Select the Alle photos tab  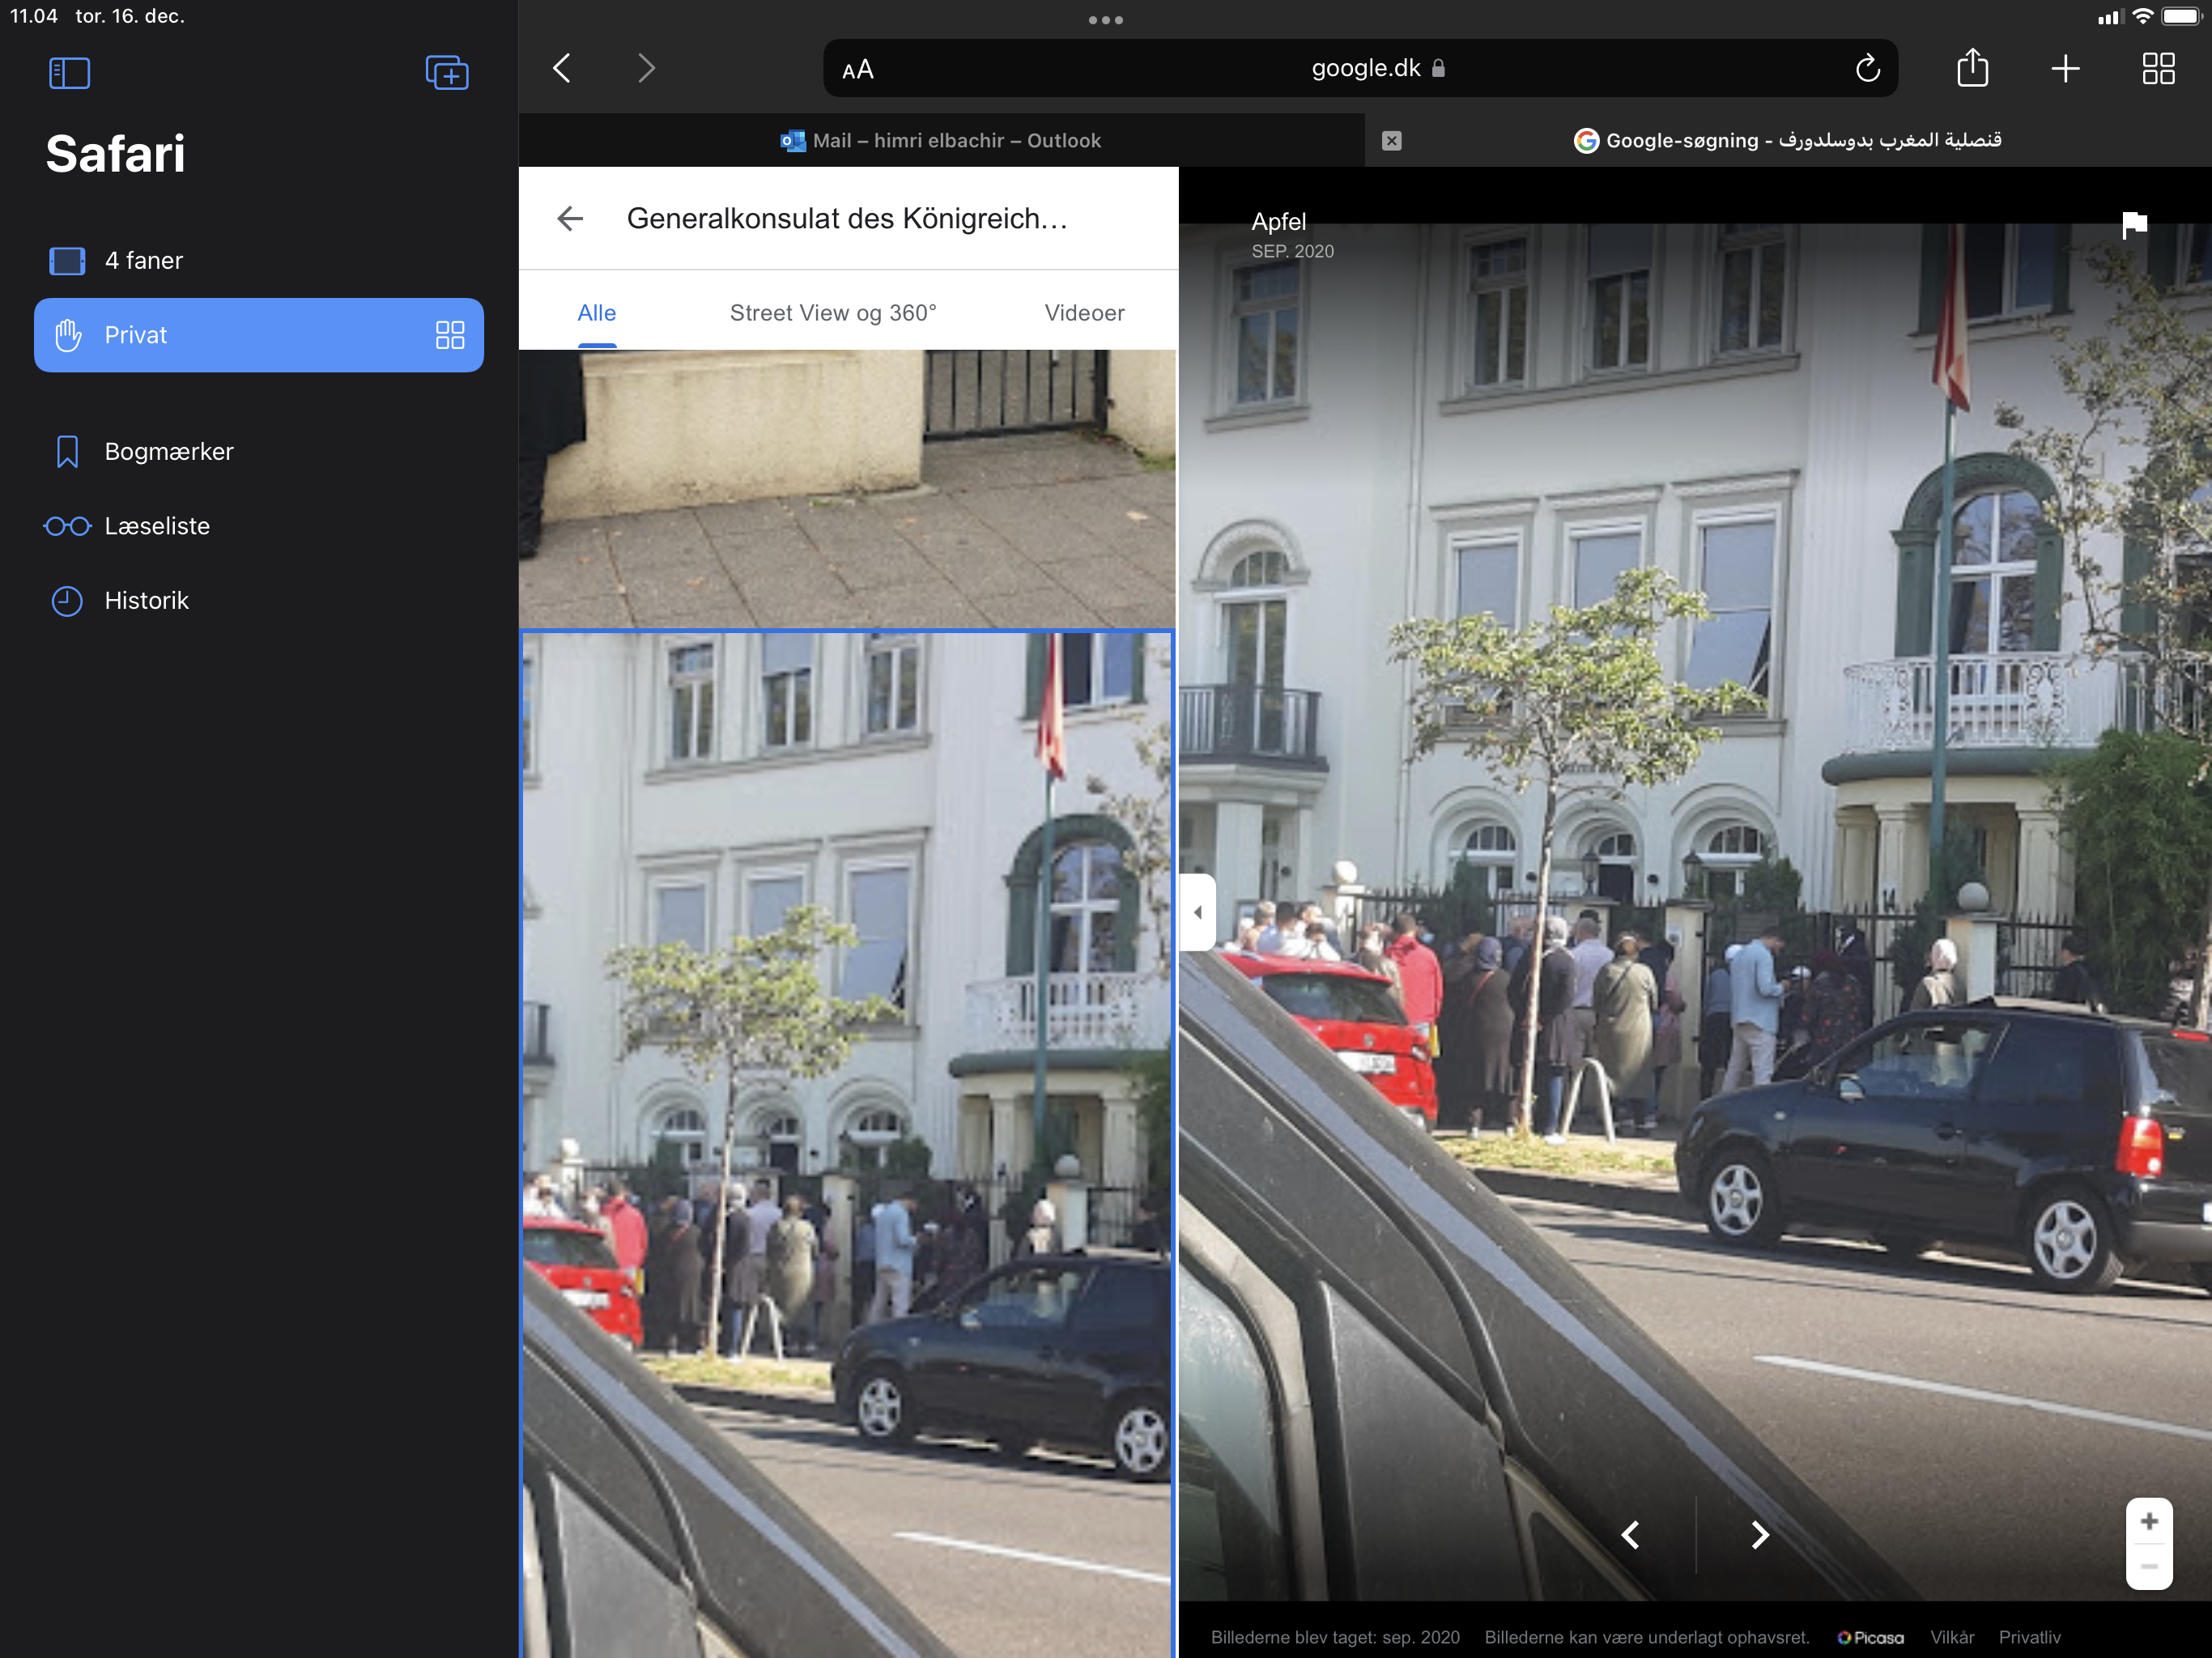pos(597,313)
